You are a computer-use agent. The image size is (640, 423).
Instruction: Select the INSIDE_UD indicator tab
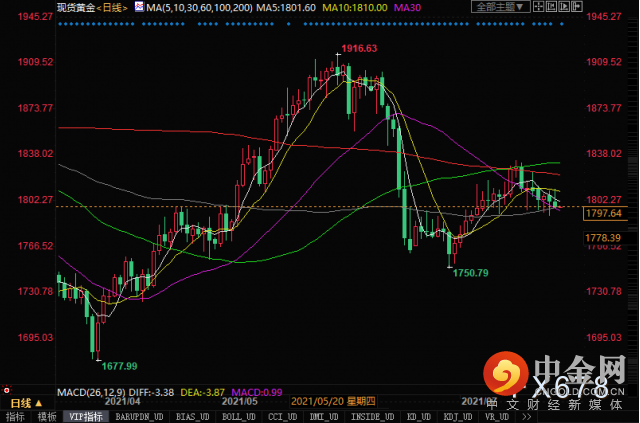[372, 417]
